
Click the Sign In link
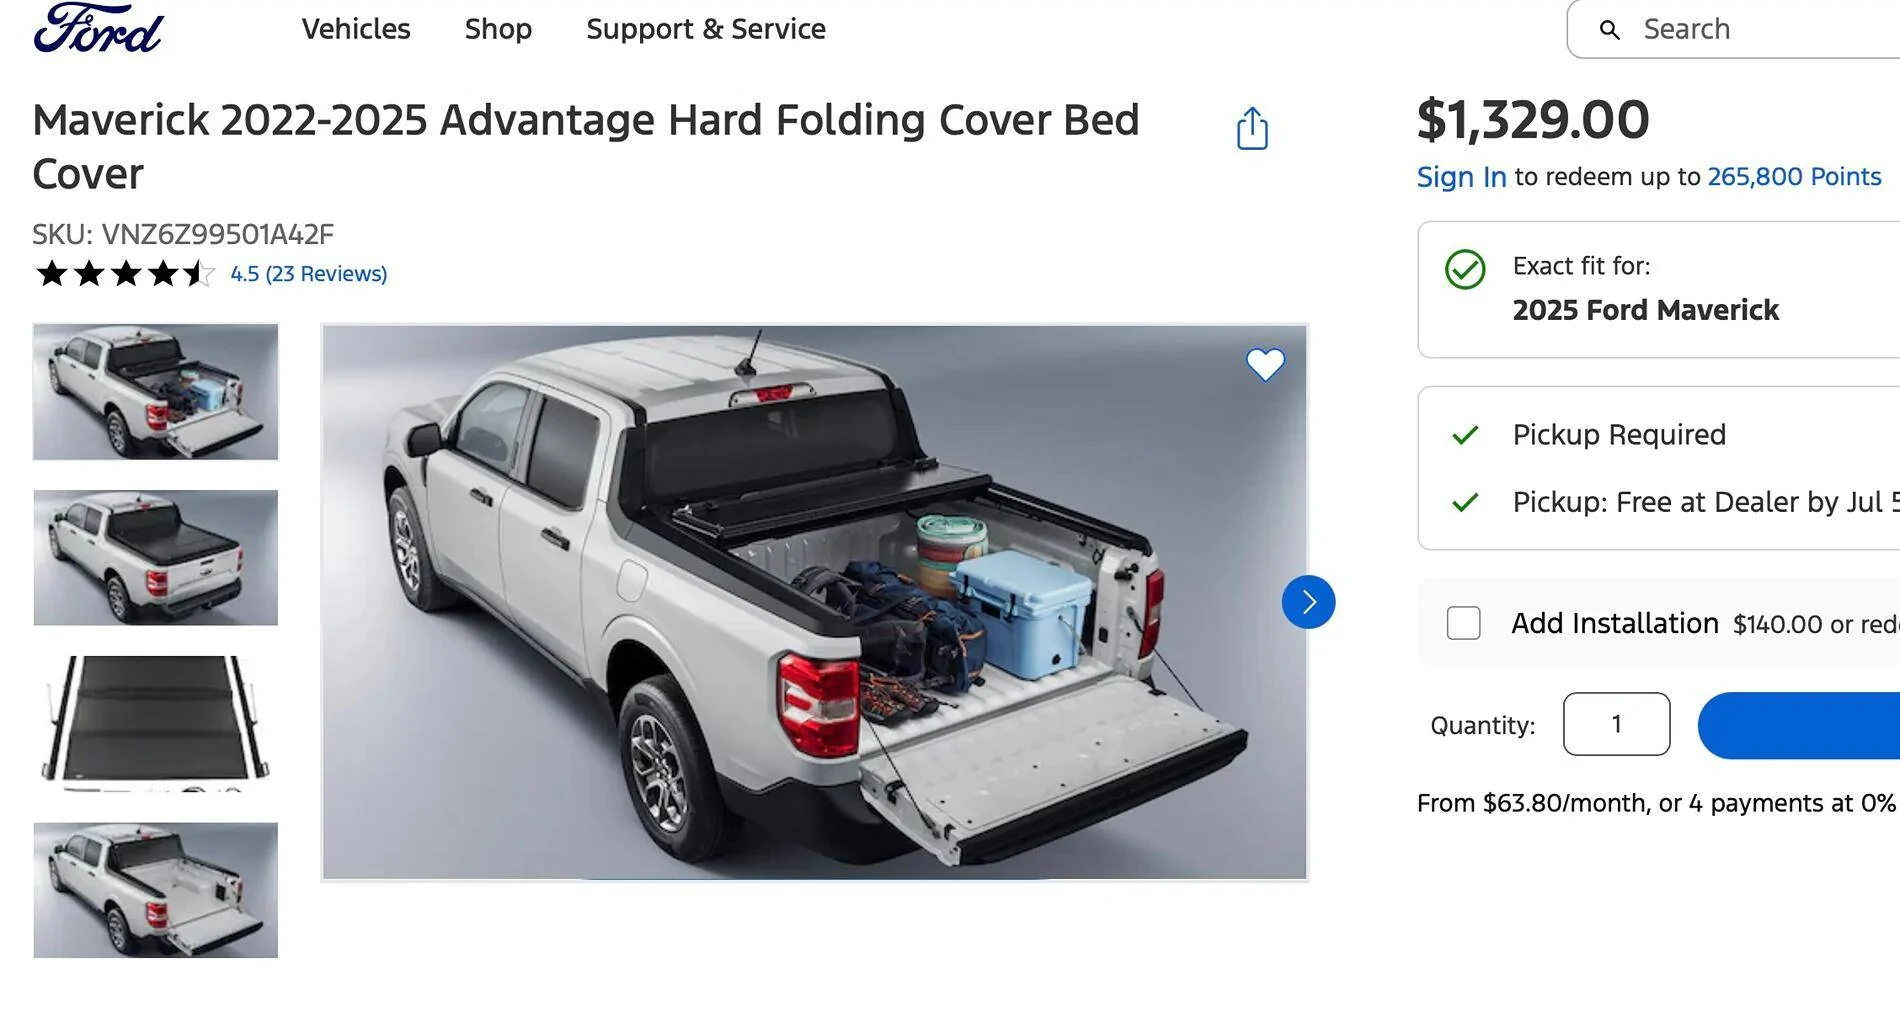pyautogui.click(x=1461, y=177)
